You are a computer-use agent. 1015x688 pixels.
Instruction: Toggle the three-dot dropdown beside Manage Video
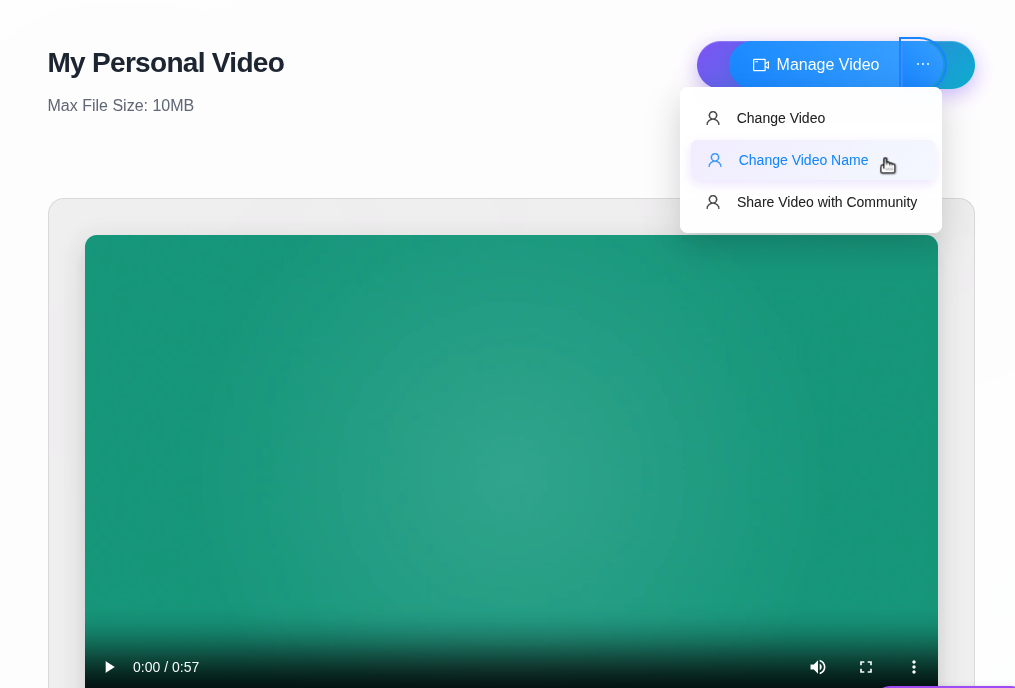(922, 64)
